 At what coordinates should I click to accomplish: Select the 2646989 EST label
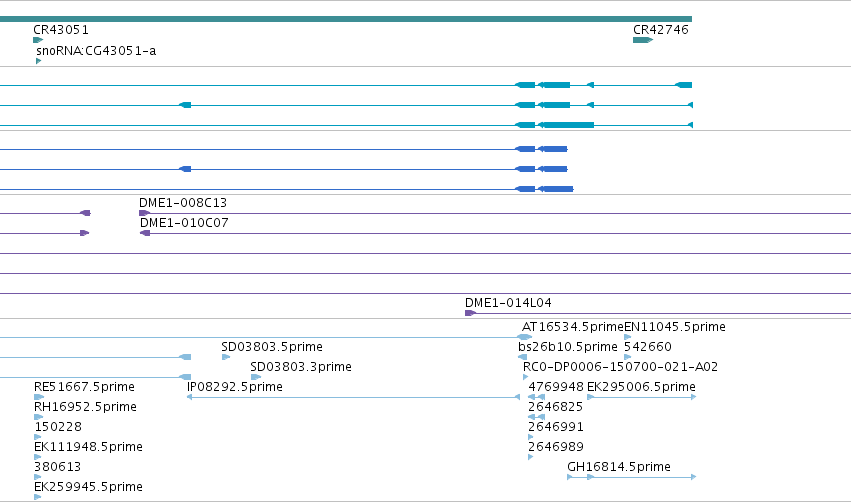(x=556, y=447)
